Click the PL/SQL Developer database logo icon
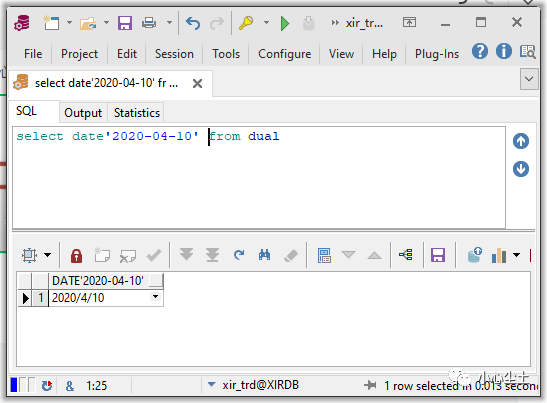Viewport: 547px width, 403px height. click(x=22, y=23)
